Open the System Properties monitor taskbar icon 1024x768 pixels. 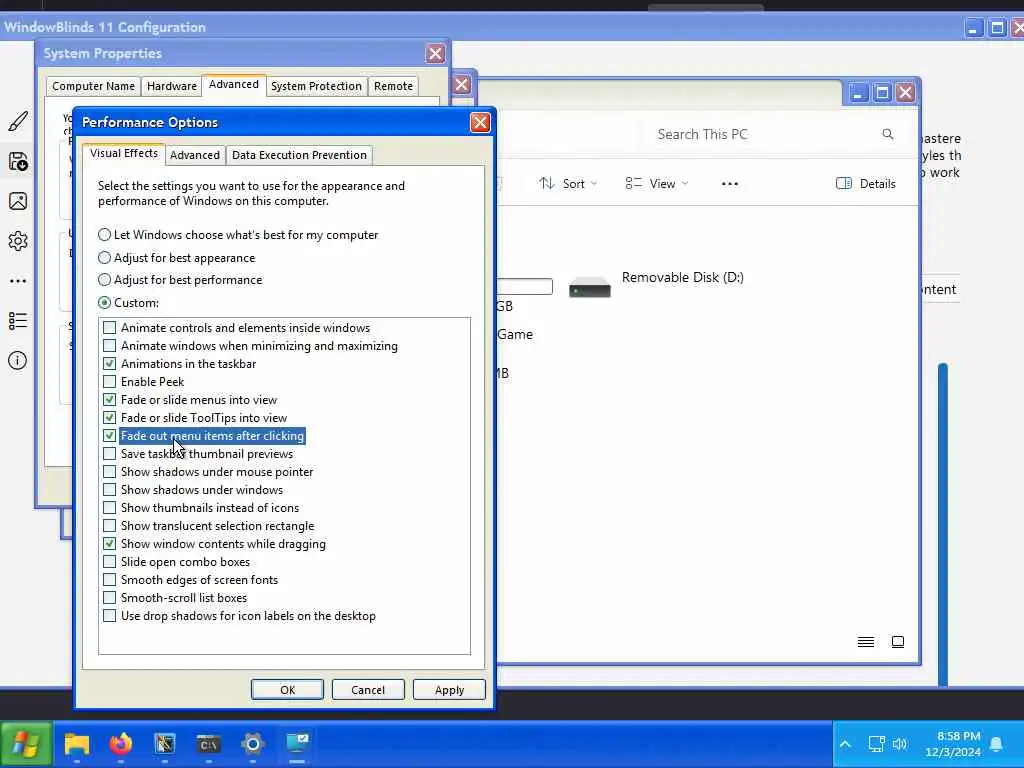coord(297,743)
